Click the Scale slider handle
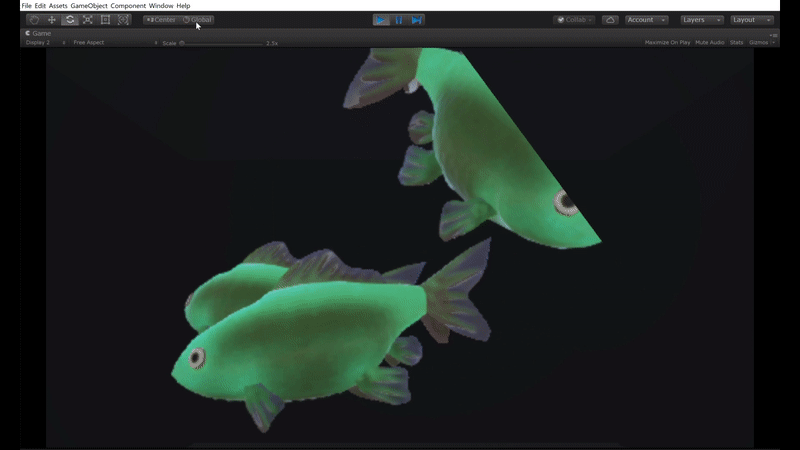Screen dimensions: 800x450 click(x=182, y=43)
